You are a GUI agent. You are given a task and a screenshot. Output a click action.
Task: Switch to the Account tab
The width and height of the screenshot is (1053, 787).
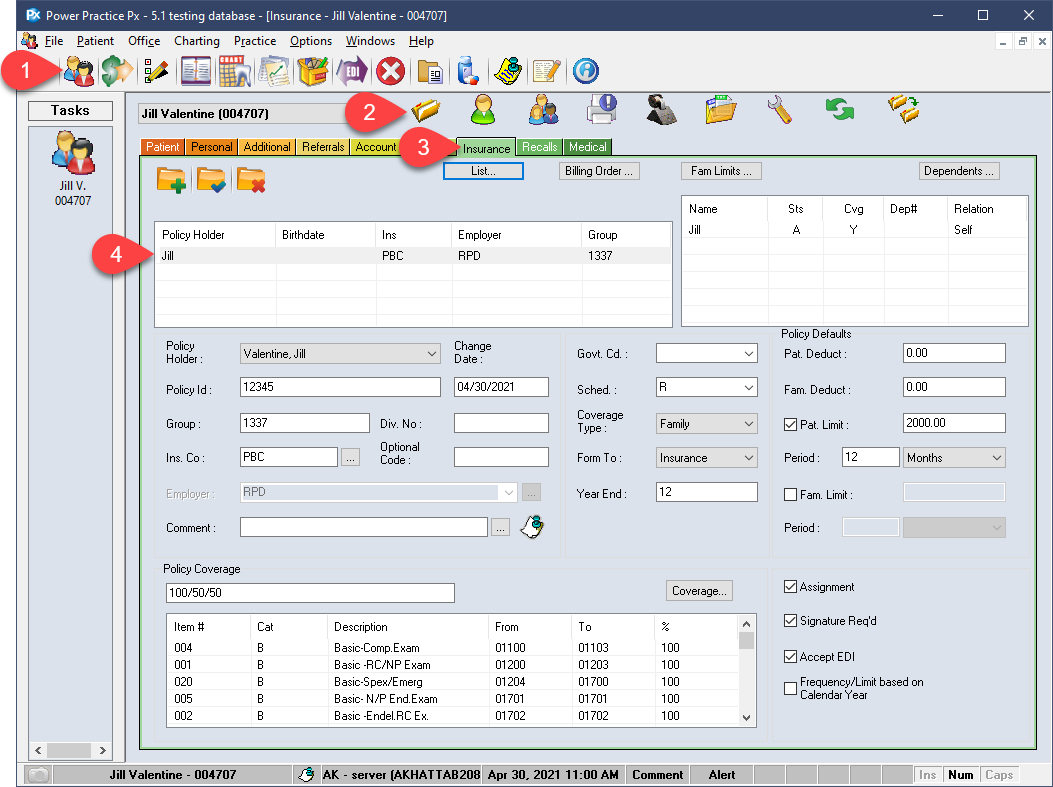(x=375, y=147)
